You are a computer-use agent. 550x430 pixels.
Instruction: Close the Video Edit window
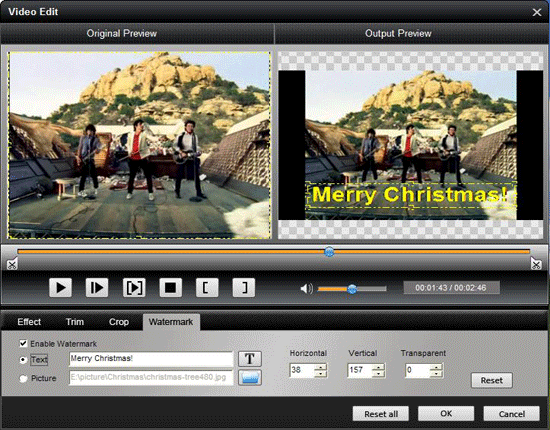tap(537, 12)
